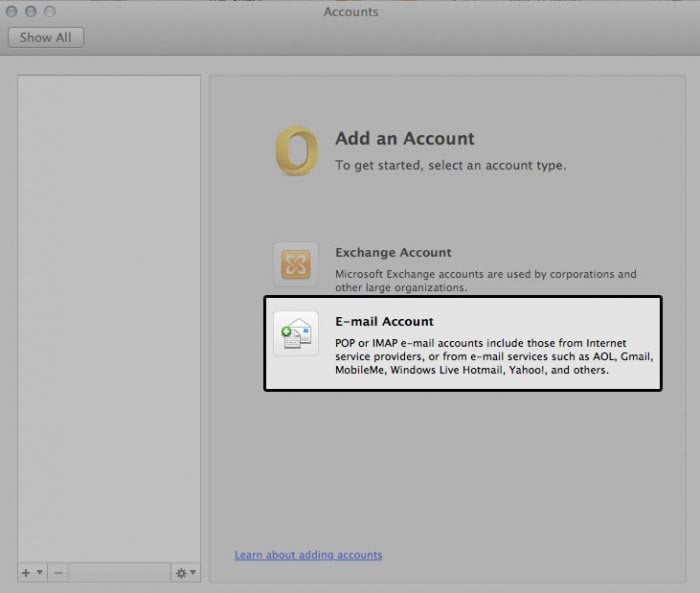700x593 pixels.
Task: Click the minus icon to remove account
Action: tap(58, 573)
